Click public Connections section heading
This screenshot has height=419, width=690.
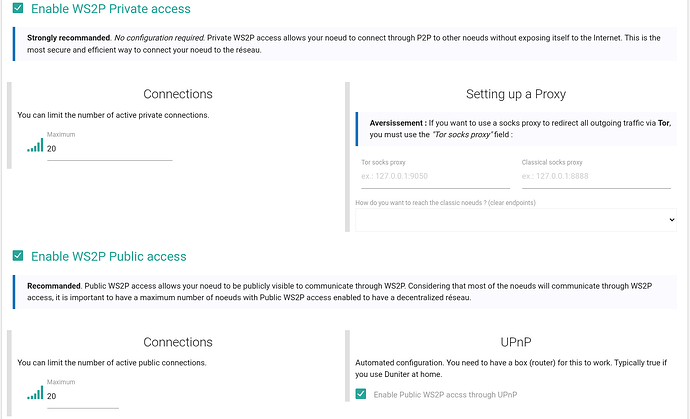coord(178,342)
